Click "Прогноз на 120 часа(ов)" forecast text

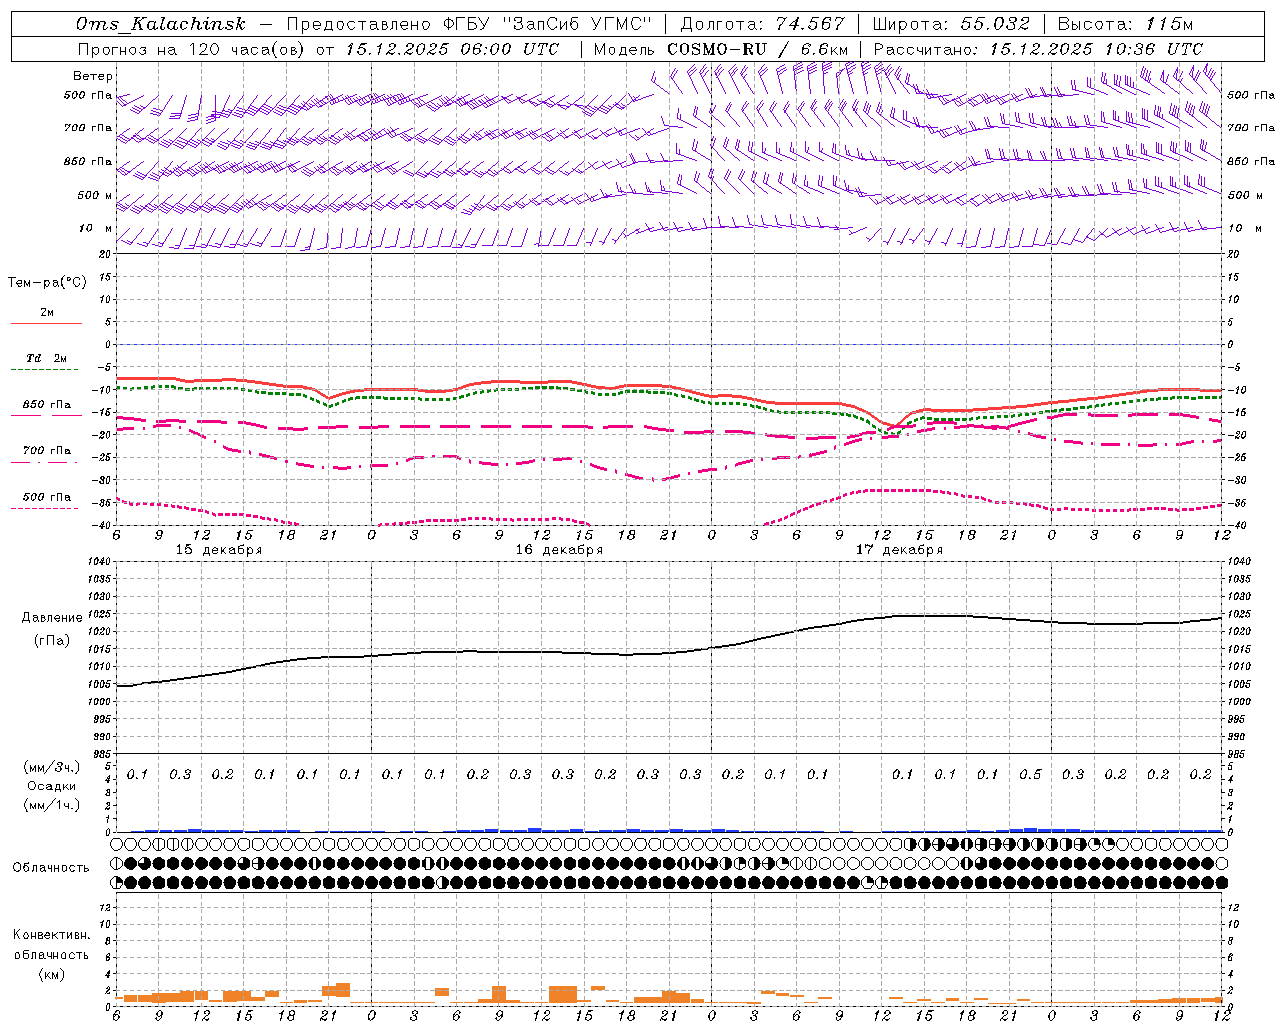(x=191, y=49)
